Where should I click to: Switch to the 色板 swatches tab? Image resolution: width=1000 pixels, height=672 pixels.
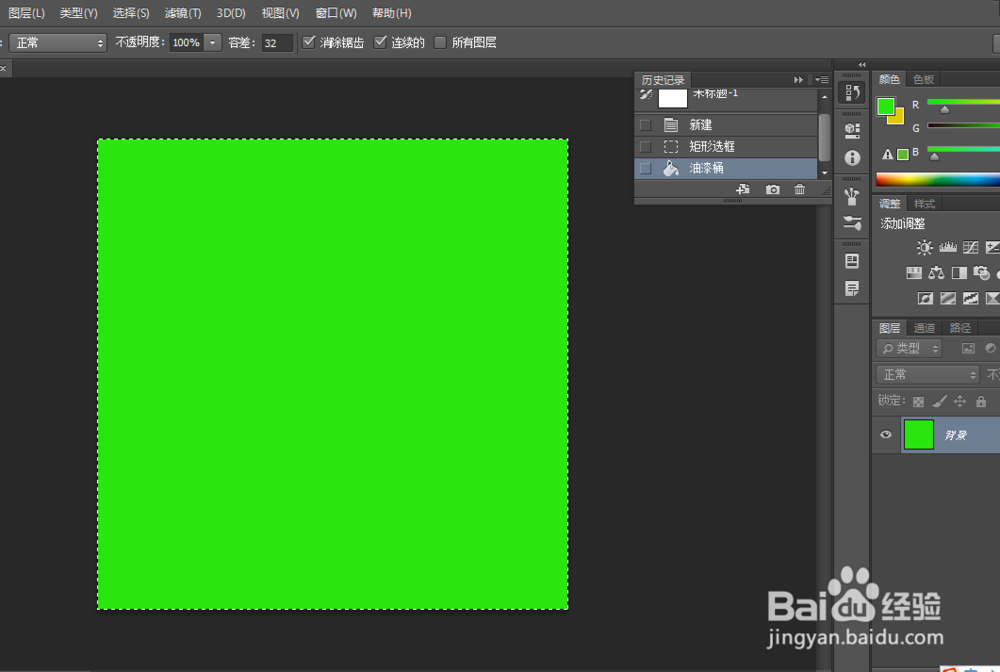(x=923, y=79)
